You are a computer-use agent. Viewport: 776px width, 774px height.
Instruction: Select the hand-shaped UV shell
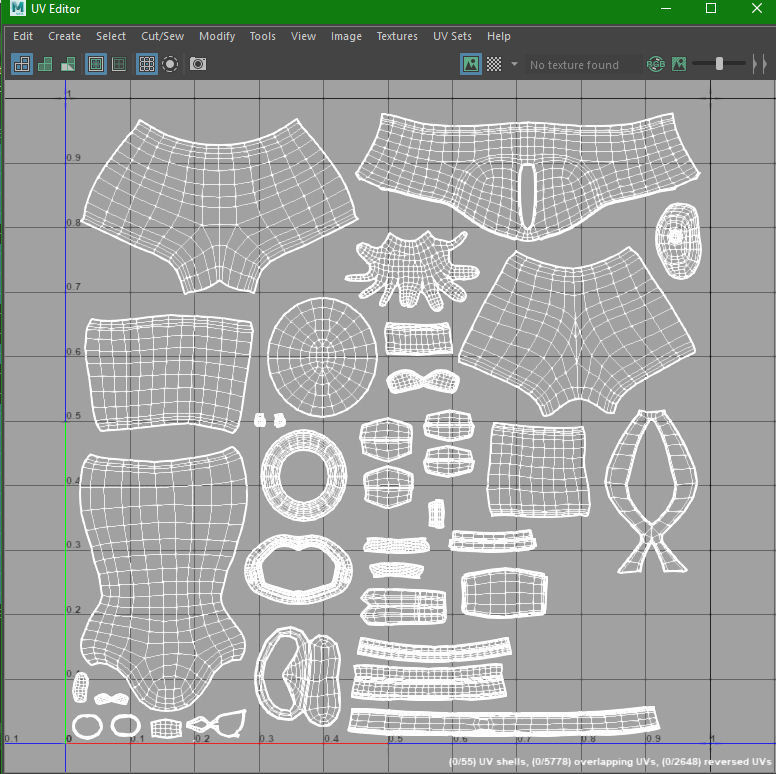pyautogui.click(x=412, y=269)
